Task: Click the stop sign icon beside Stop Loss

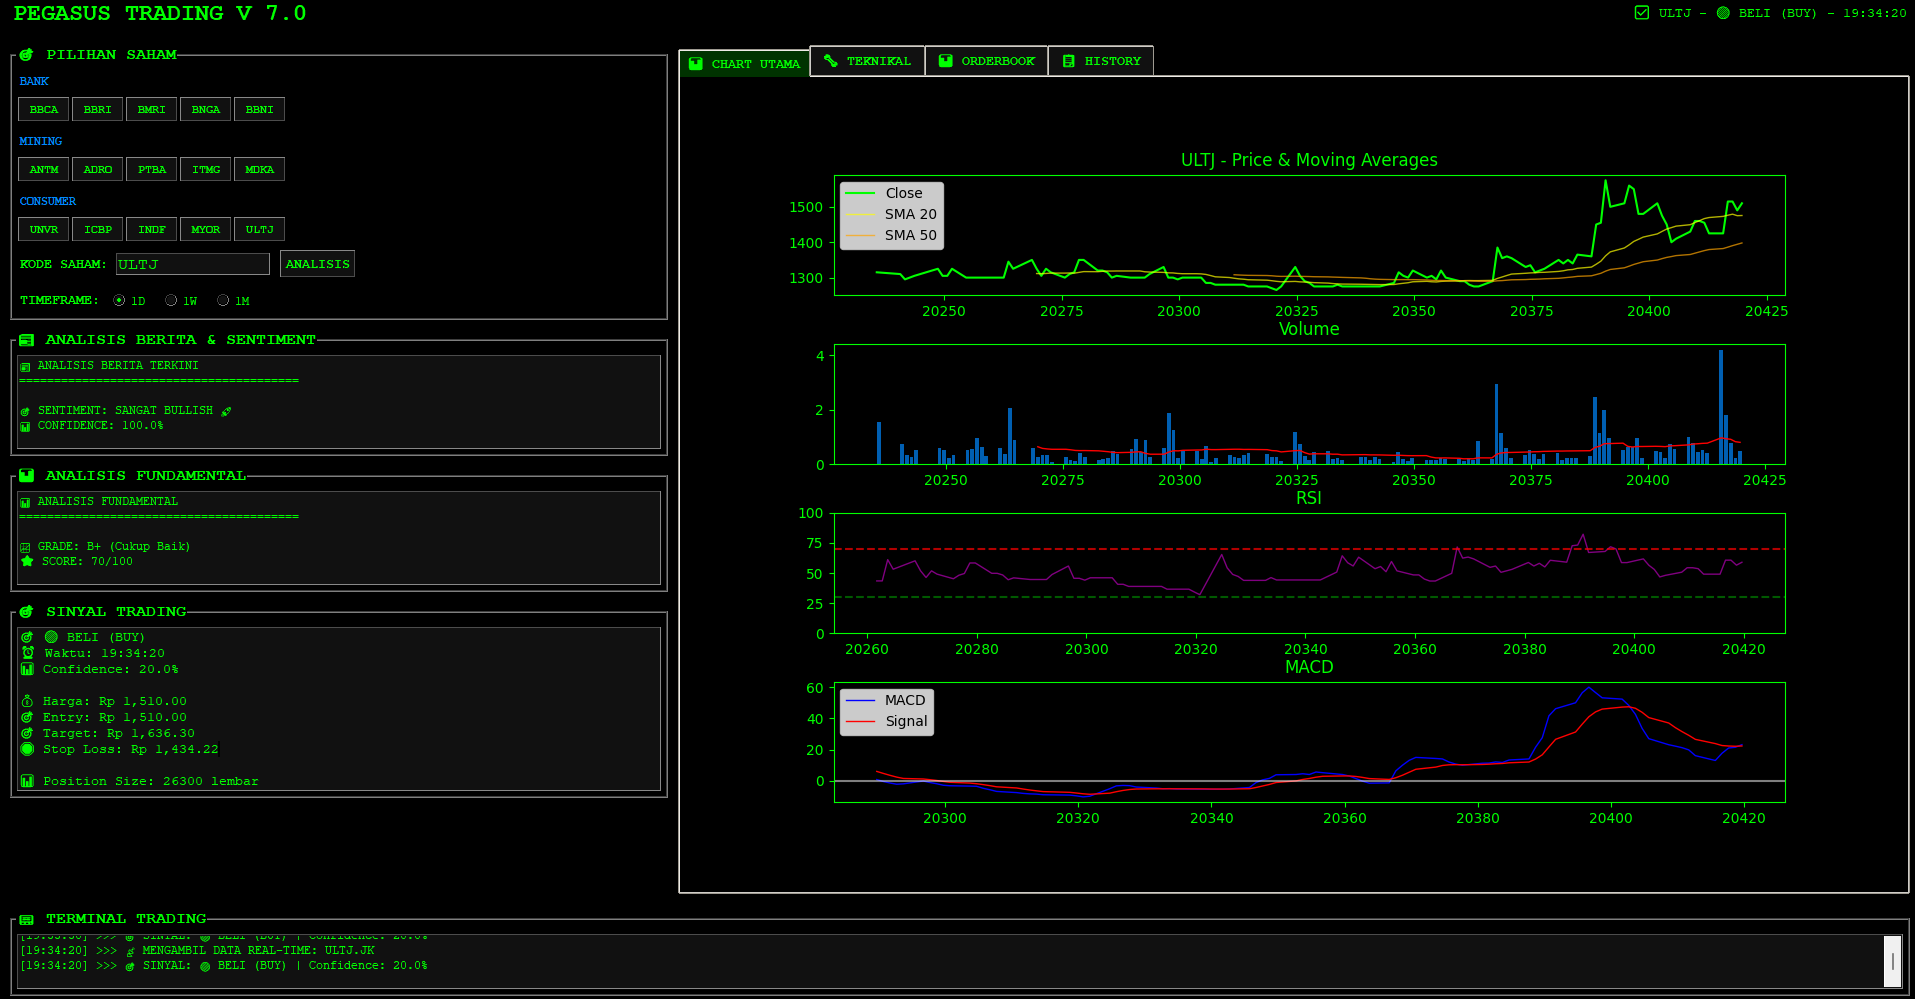Action: tap(27, 749)
